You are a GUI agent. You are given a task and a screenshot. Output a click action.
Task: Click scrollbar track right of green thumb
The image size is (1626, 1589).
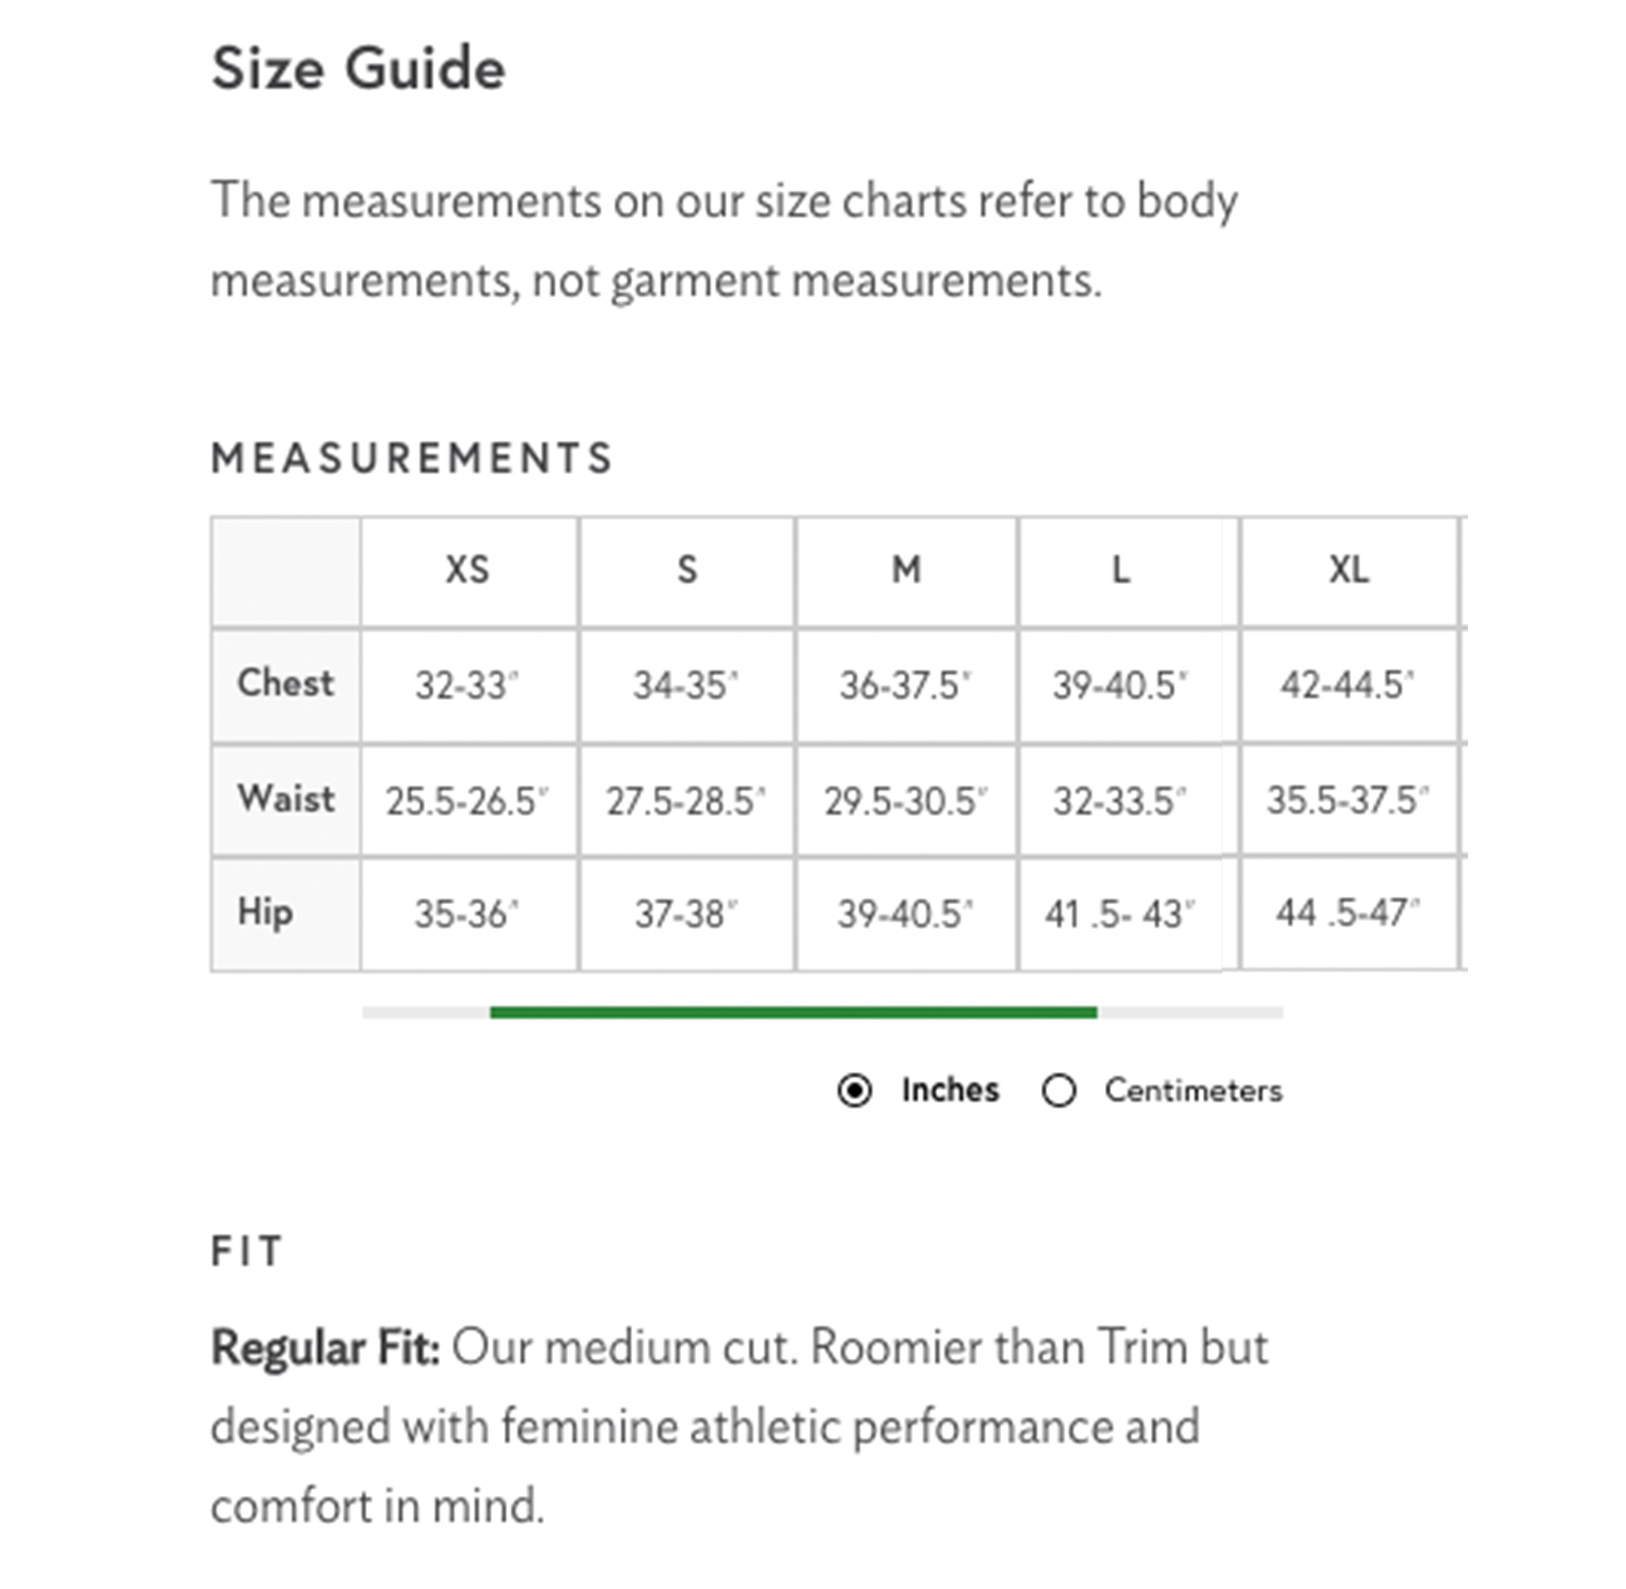(1190, 1013)
